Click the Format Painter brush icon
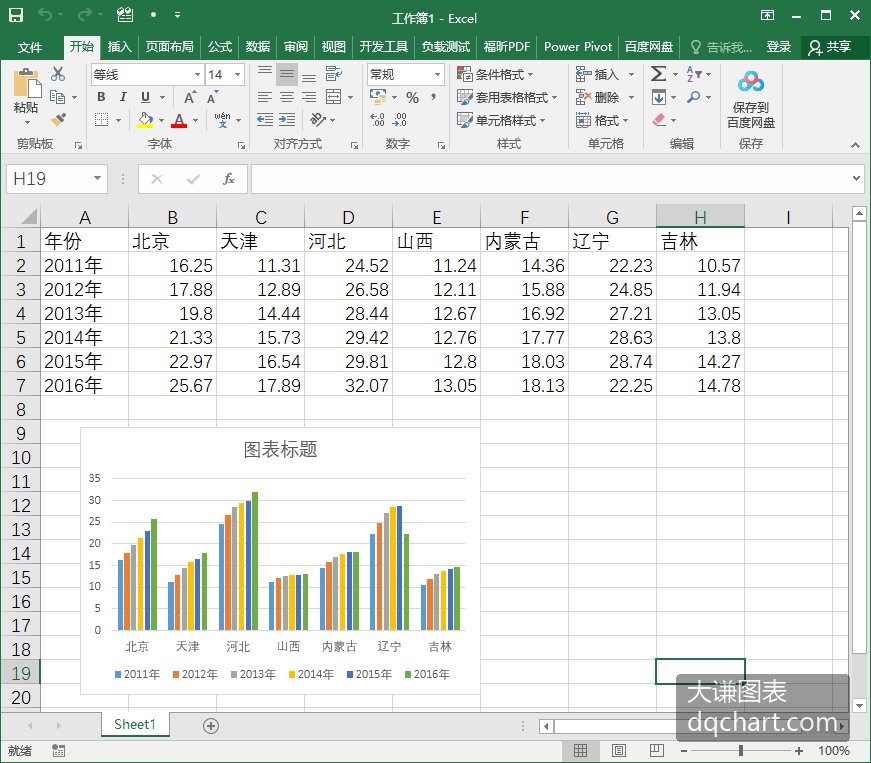 [58, 119]
